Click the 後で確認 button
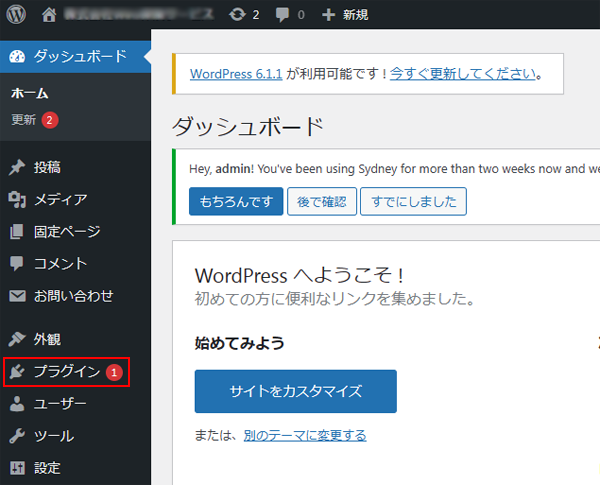 [322, 201]
